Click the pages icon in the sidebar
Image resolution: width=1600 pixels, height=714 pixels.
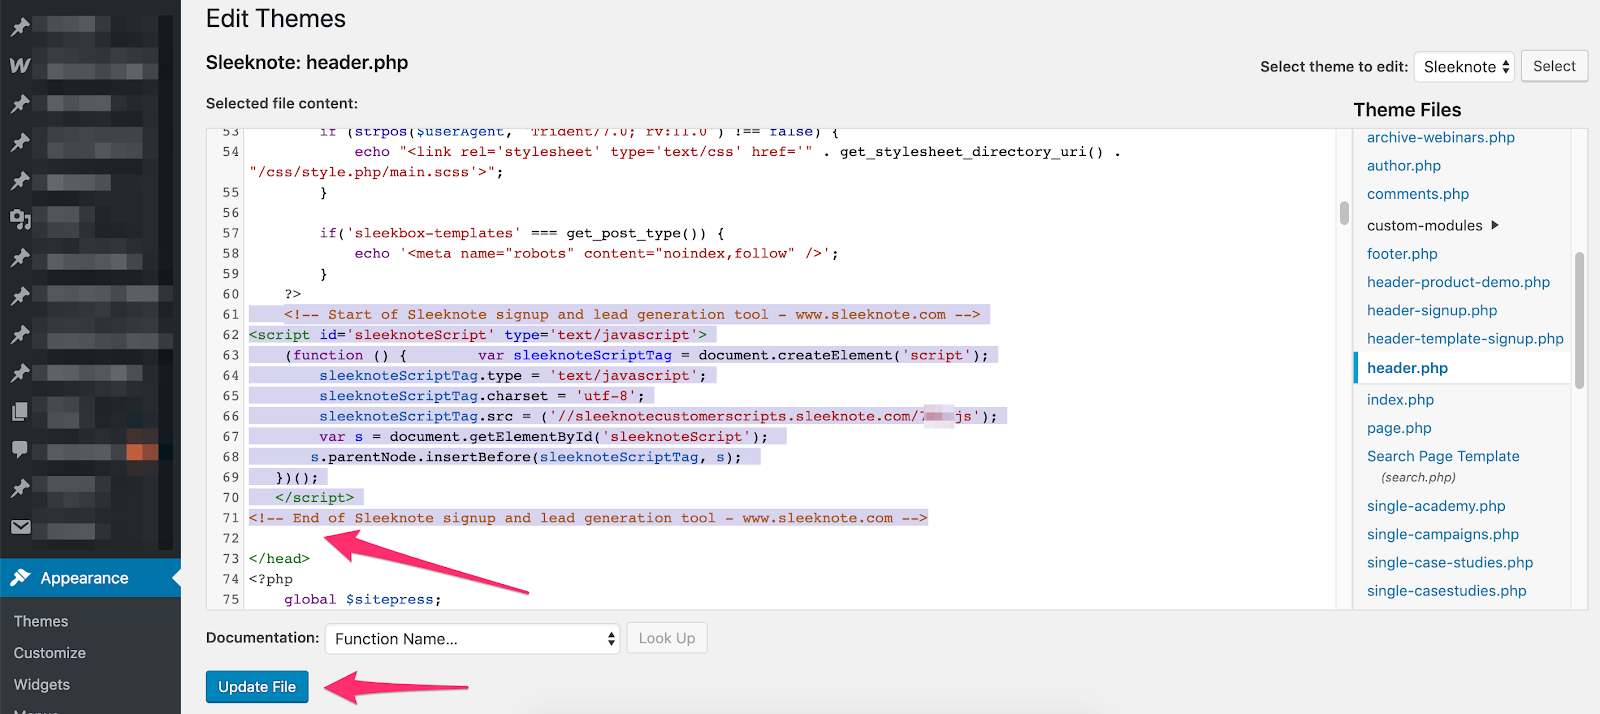point(20,411)
